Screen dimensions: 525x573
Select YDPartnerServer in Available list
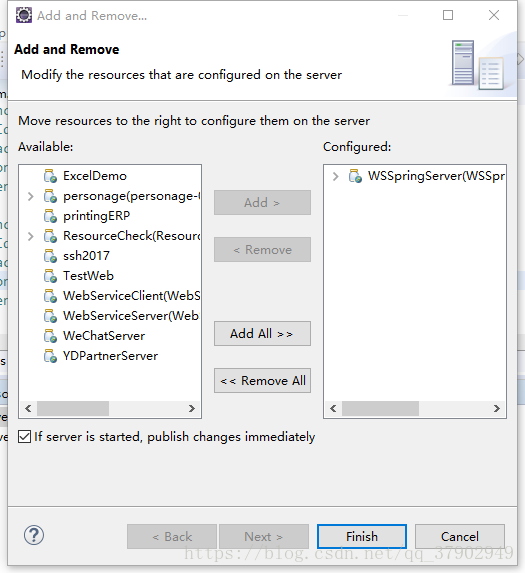[110, 356]
